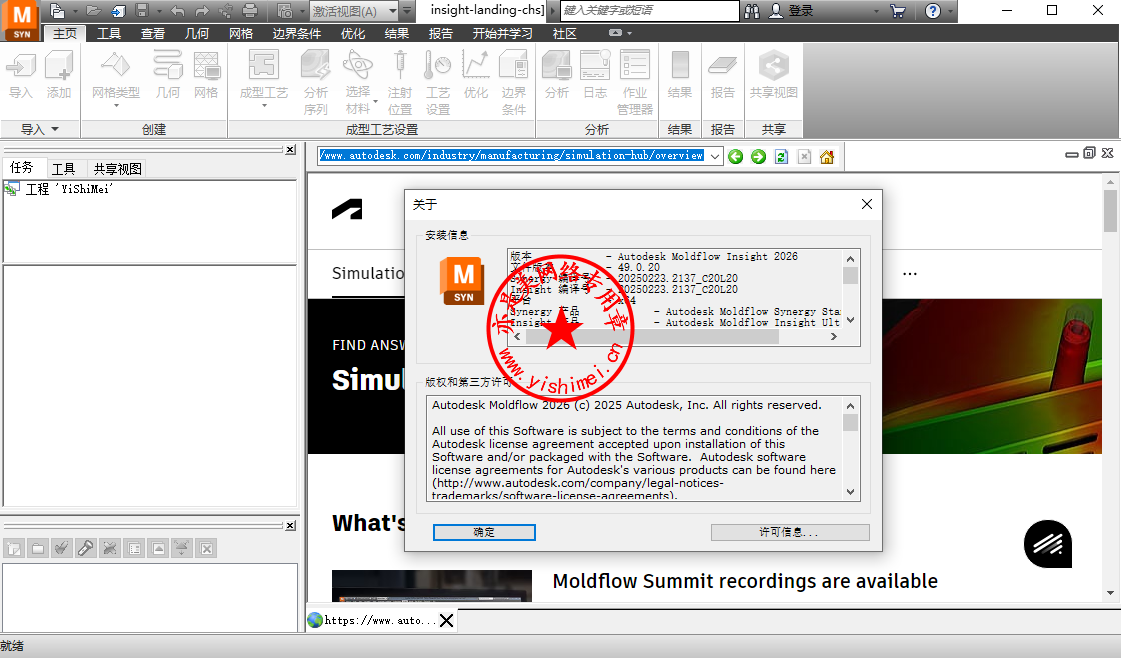Click the Import icon with blue arrow

[118, 11]
